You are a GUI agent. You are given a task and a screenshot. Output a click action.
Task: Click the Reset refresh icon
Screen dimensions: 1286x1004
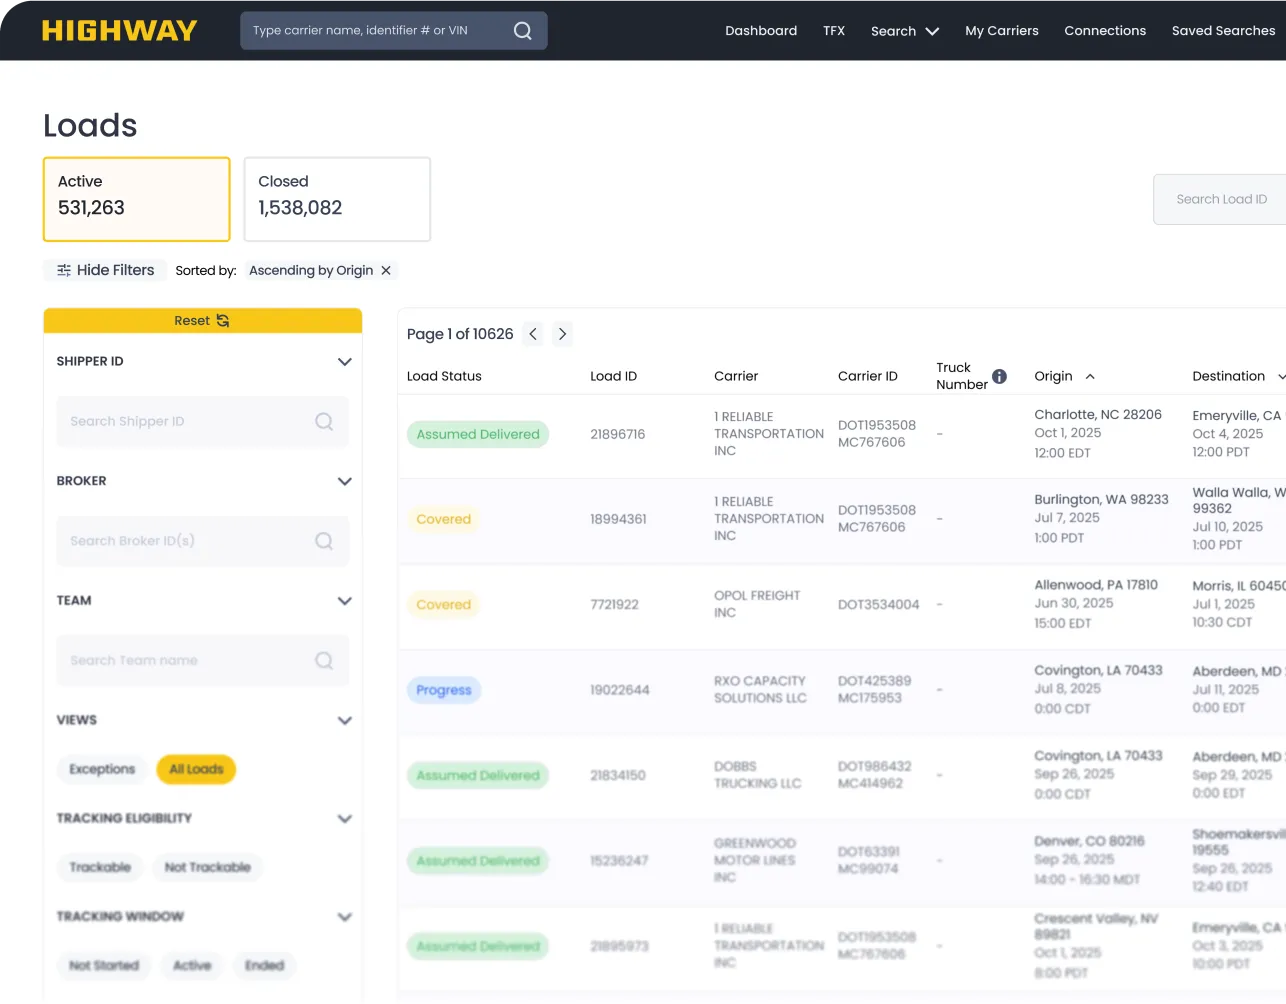point(223,321)
